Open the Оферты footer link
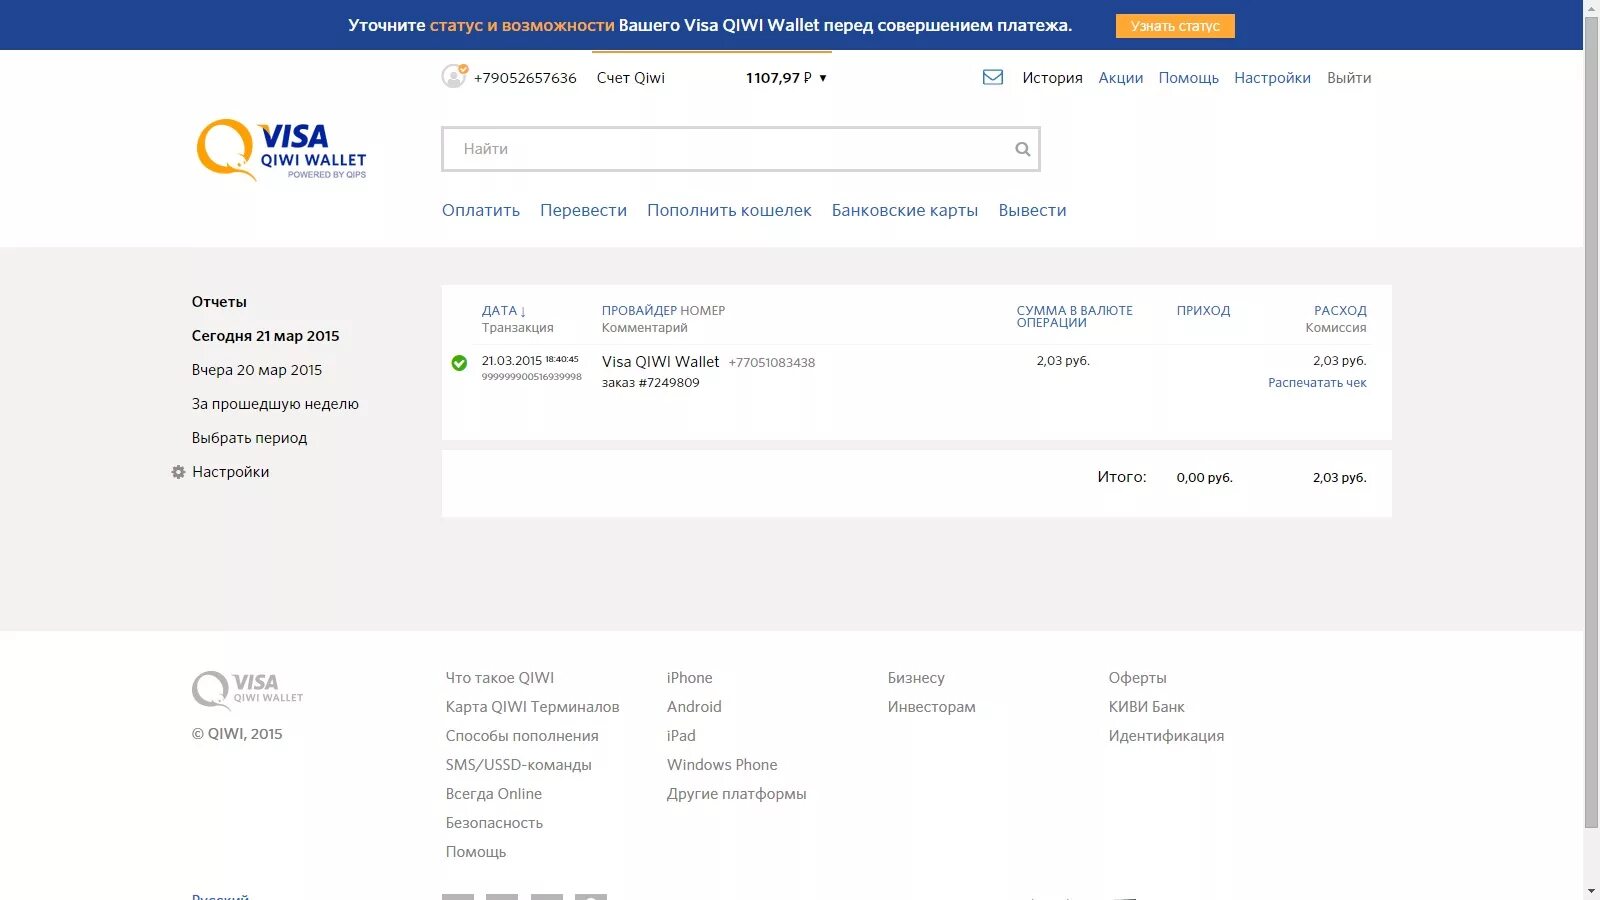Viewport: 1600px width, 900px height. pos(1137,678)
